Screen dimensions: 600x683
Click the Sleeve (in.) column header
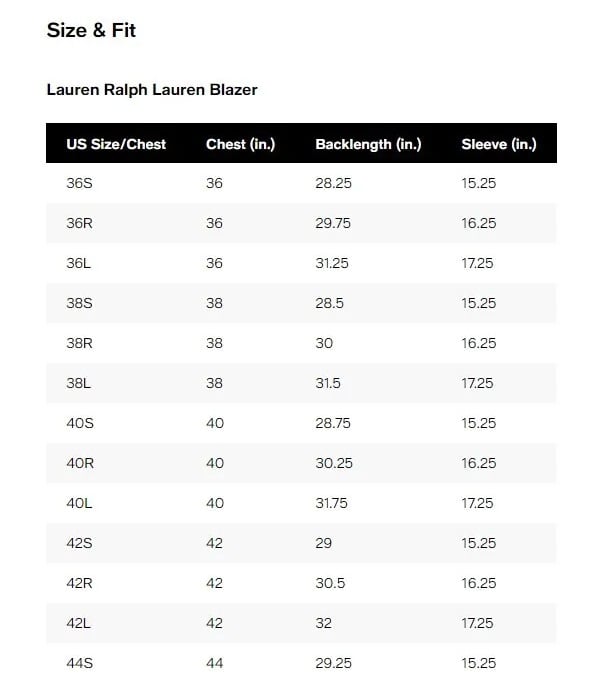(x=499, y=144)
